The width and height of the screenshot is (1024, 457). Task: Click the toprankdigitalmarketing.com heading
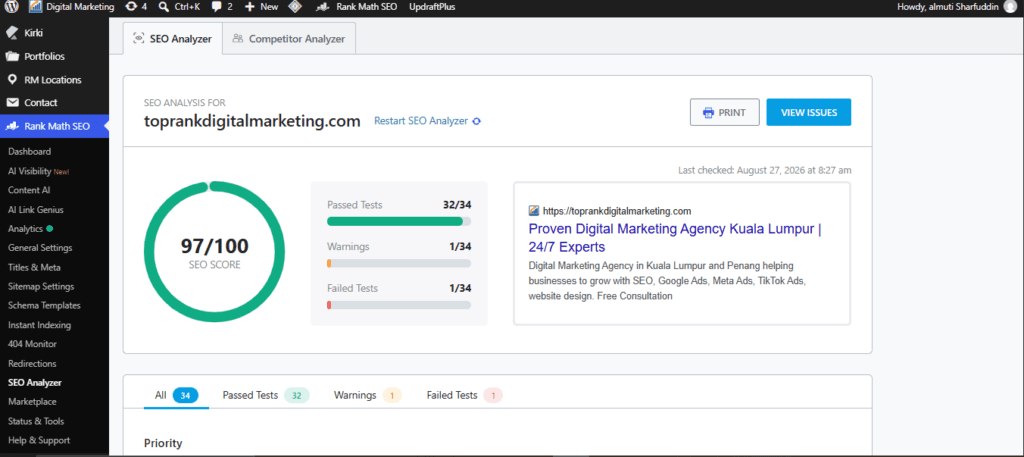[x=252, y=121]
